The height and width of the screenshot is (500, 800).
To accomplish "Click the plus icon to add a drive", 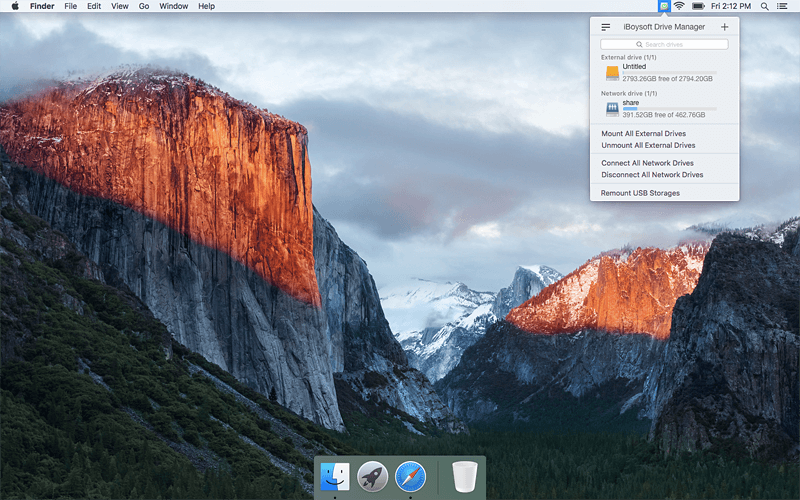I will click(724, 27).
